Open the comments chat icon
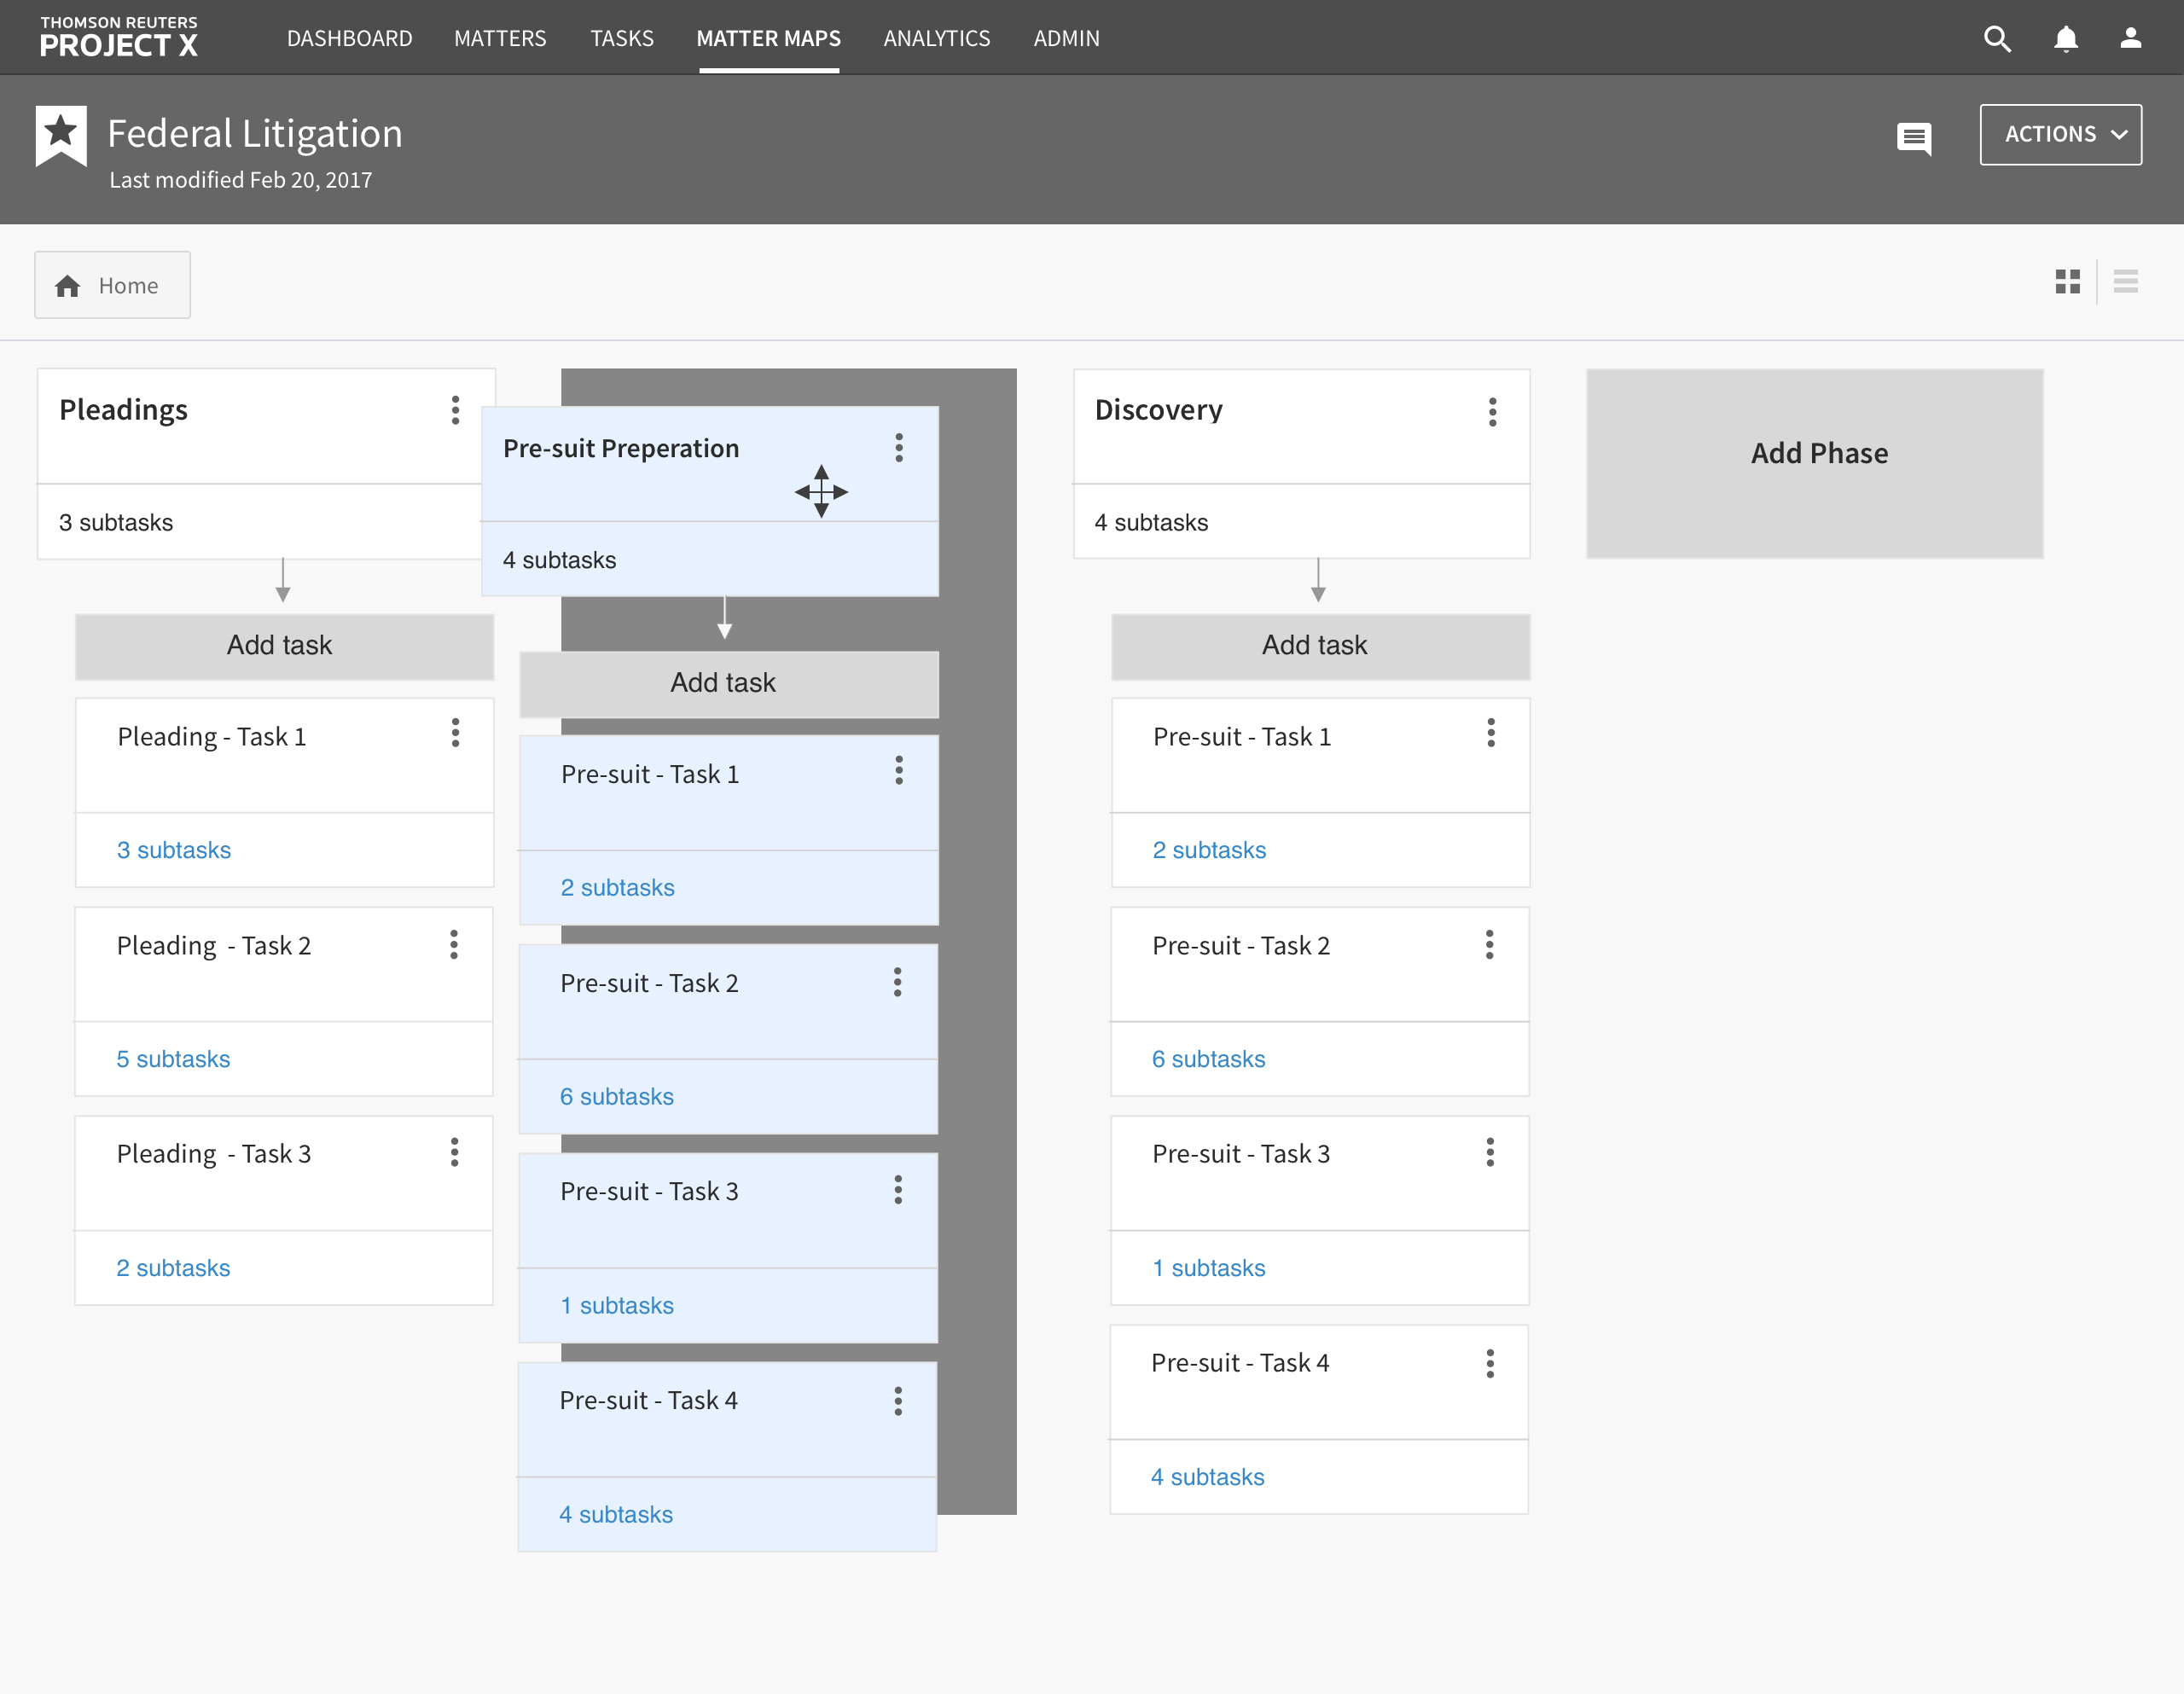Viewport: 2184px width, 1694px height. point(1913,137)
